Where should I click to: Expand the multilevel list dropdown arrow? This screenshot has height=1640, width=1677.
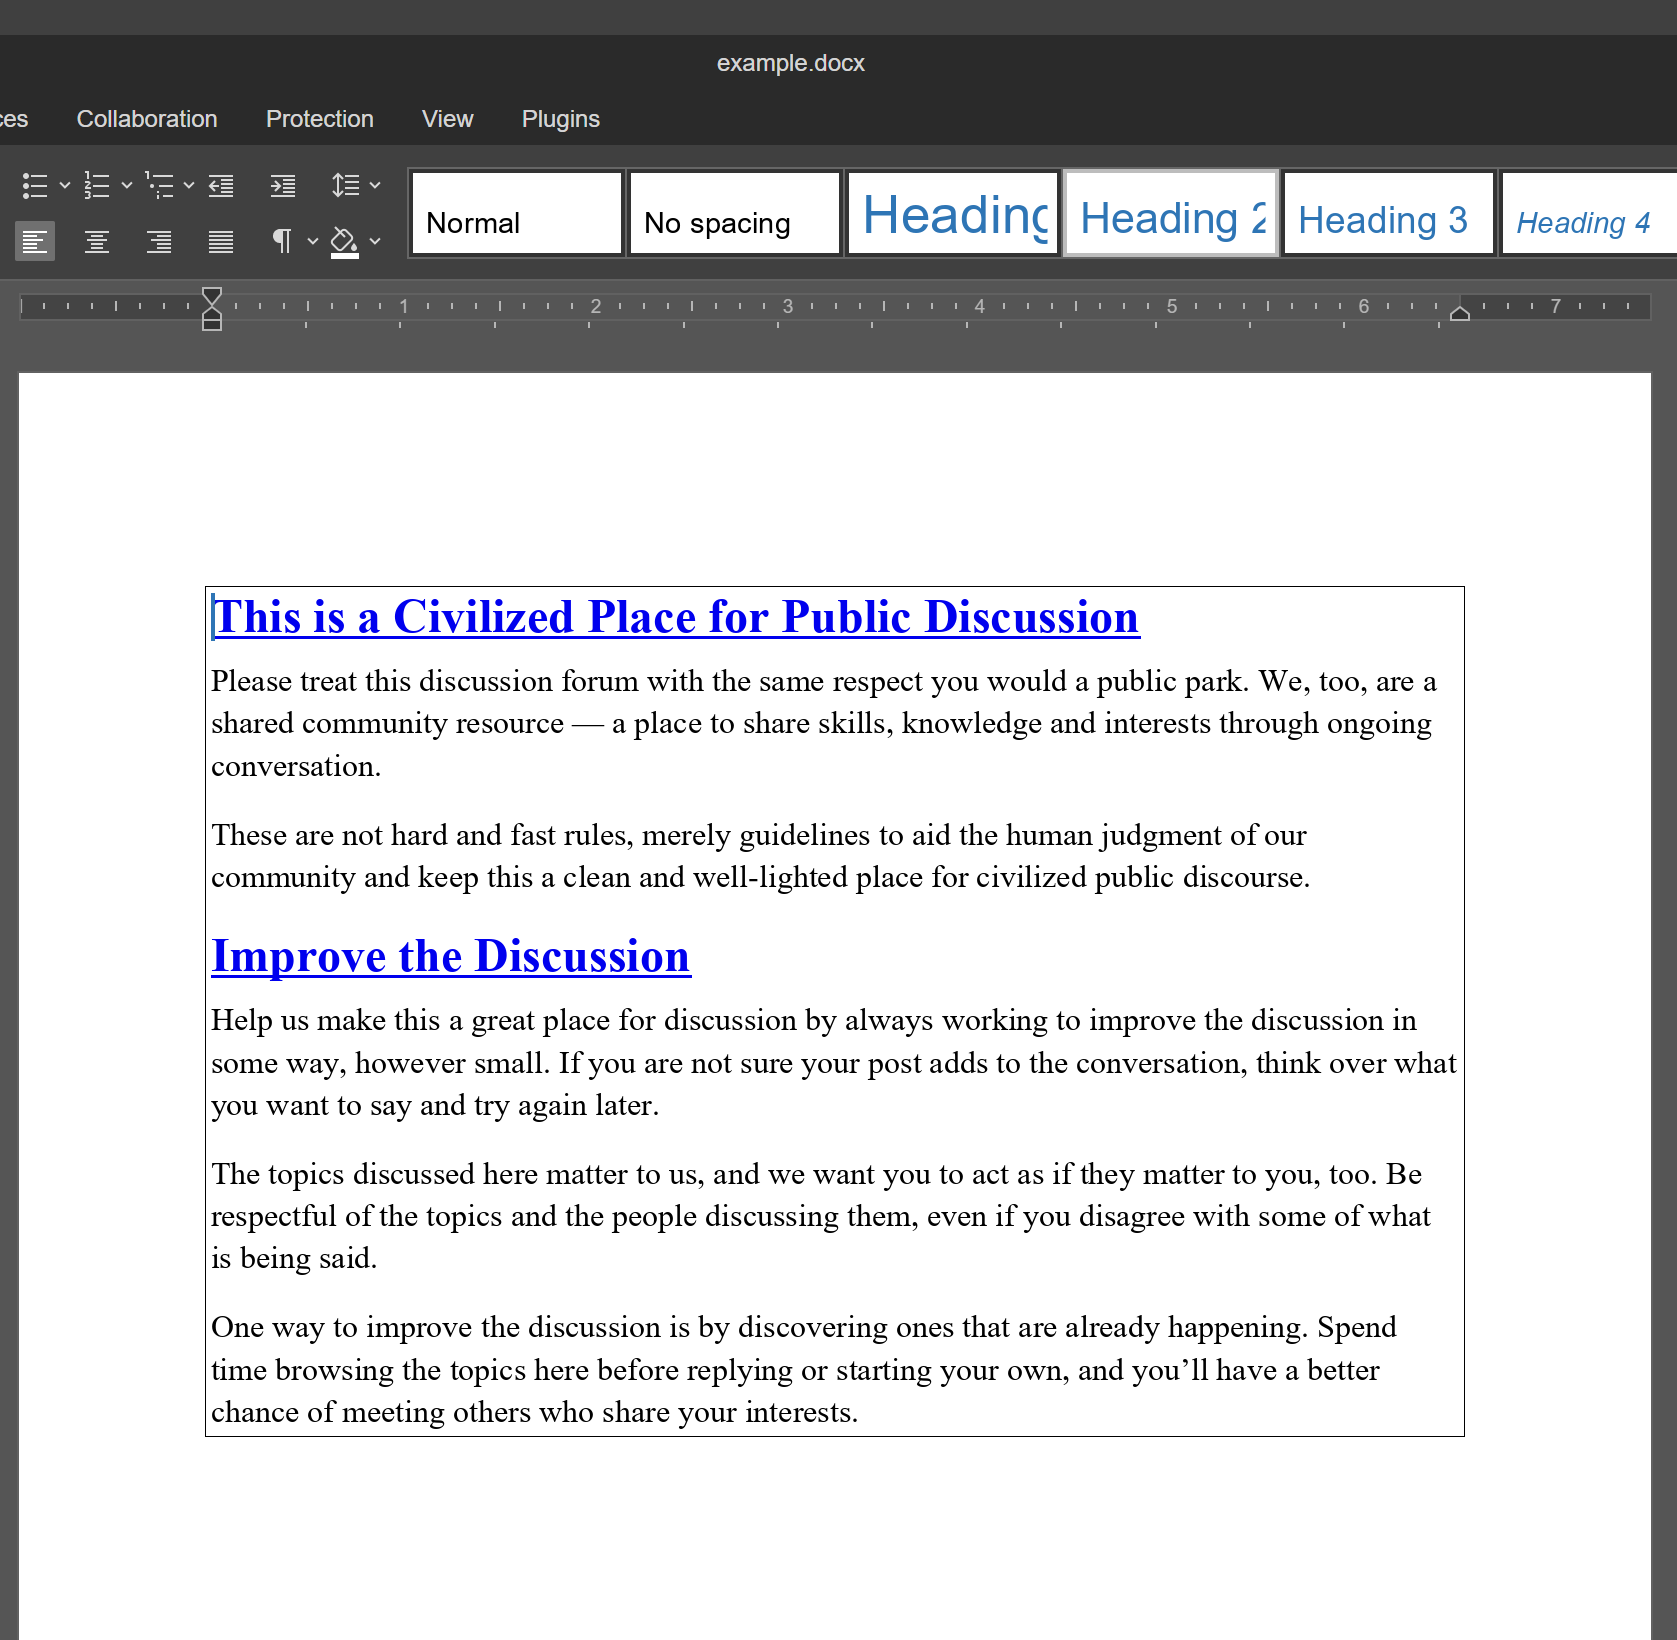click(x=189, y=185)
